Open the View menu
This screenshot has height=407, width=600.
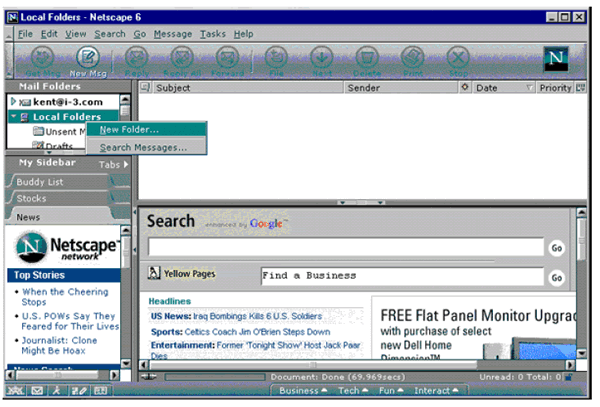click(x=75, y=34)
